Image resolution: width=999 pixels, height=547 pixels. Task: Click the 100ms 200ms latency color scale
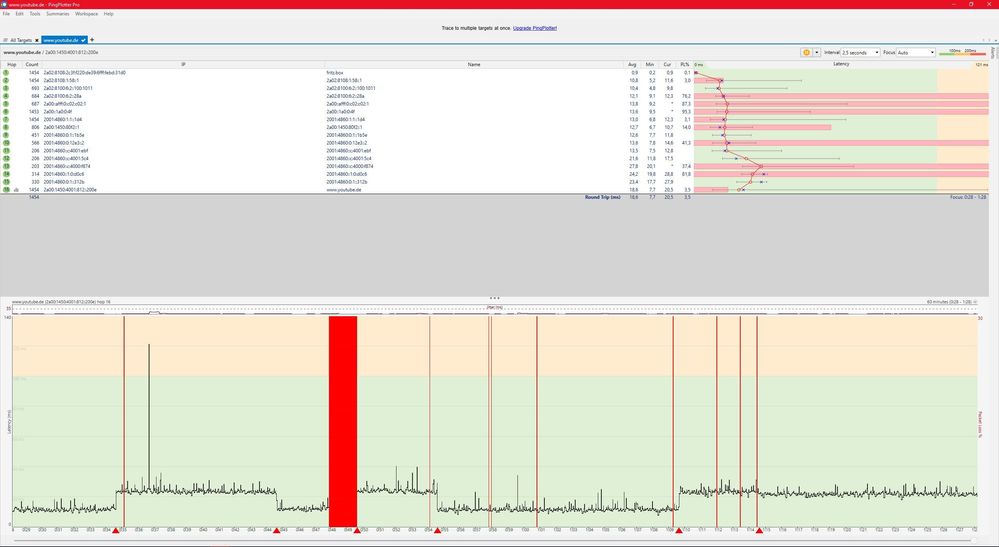963,52
